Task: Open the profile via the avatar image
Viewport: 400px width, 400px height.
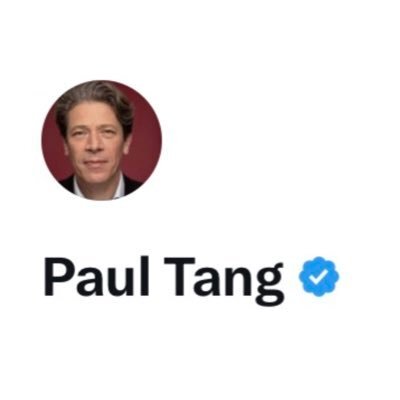Action: coord(101,140)
